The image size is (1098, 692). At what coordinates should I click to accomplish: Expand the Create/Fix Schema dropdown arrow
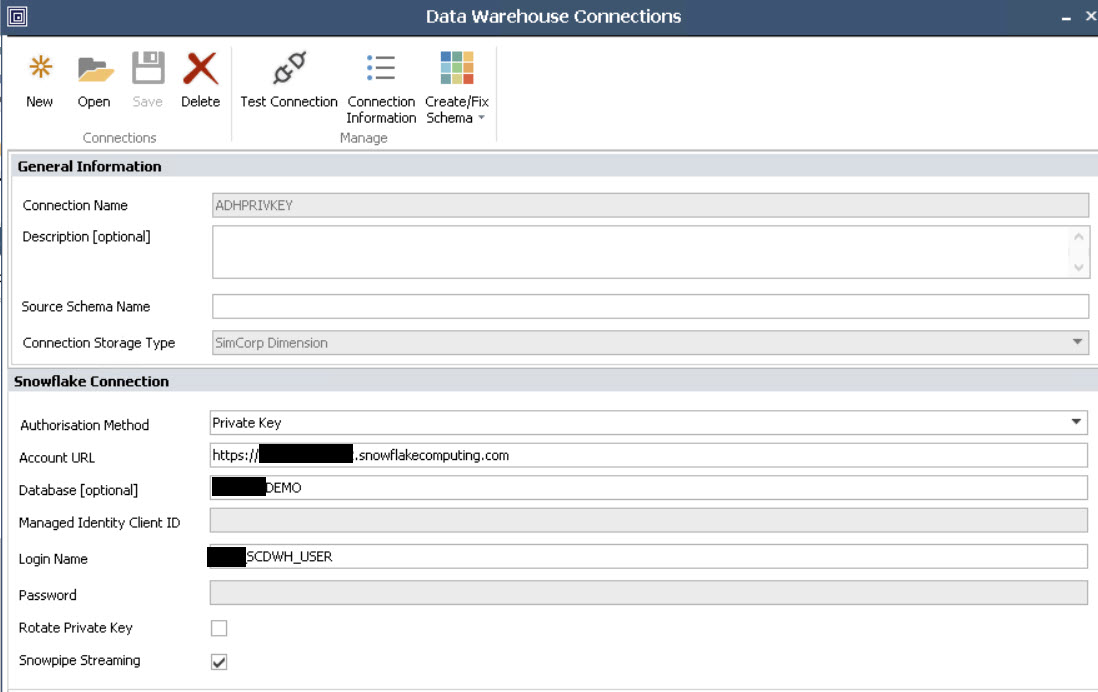482,118
